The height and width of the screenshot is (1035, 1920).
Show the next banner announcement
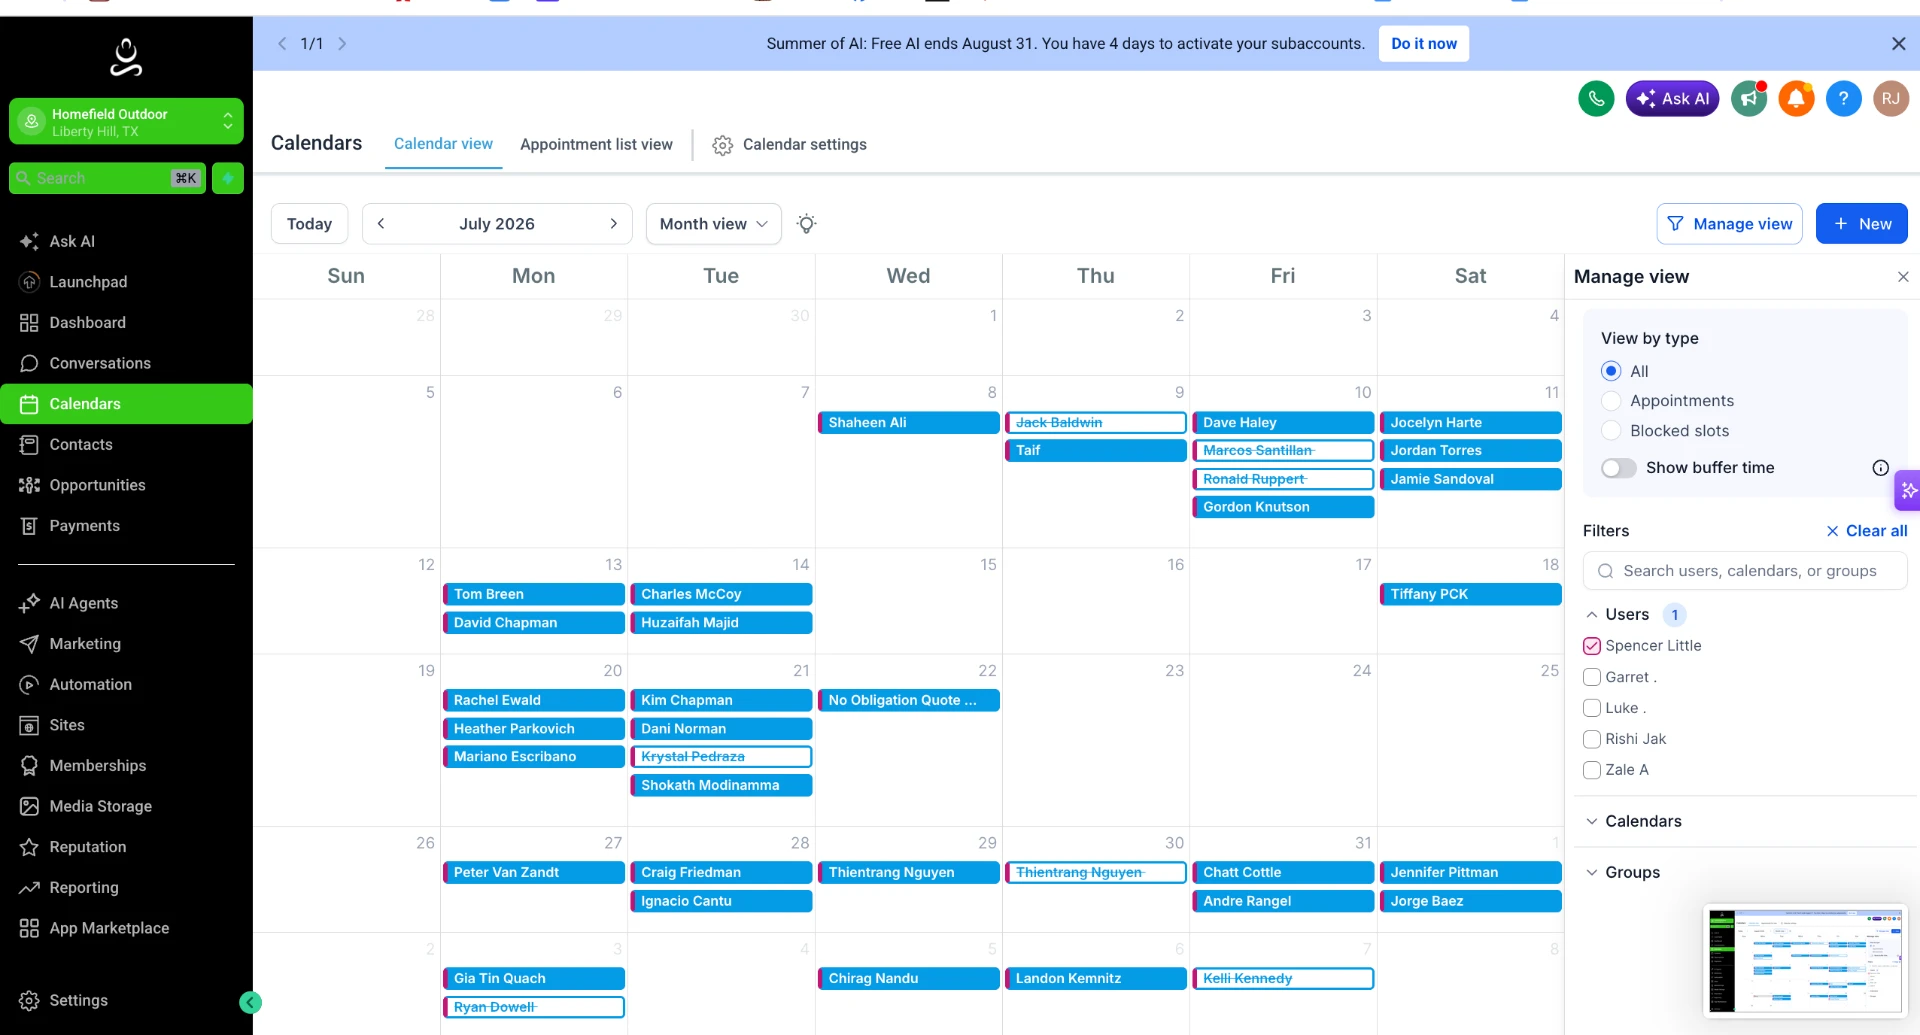[342, 44]
